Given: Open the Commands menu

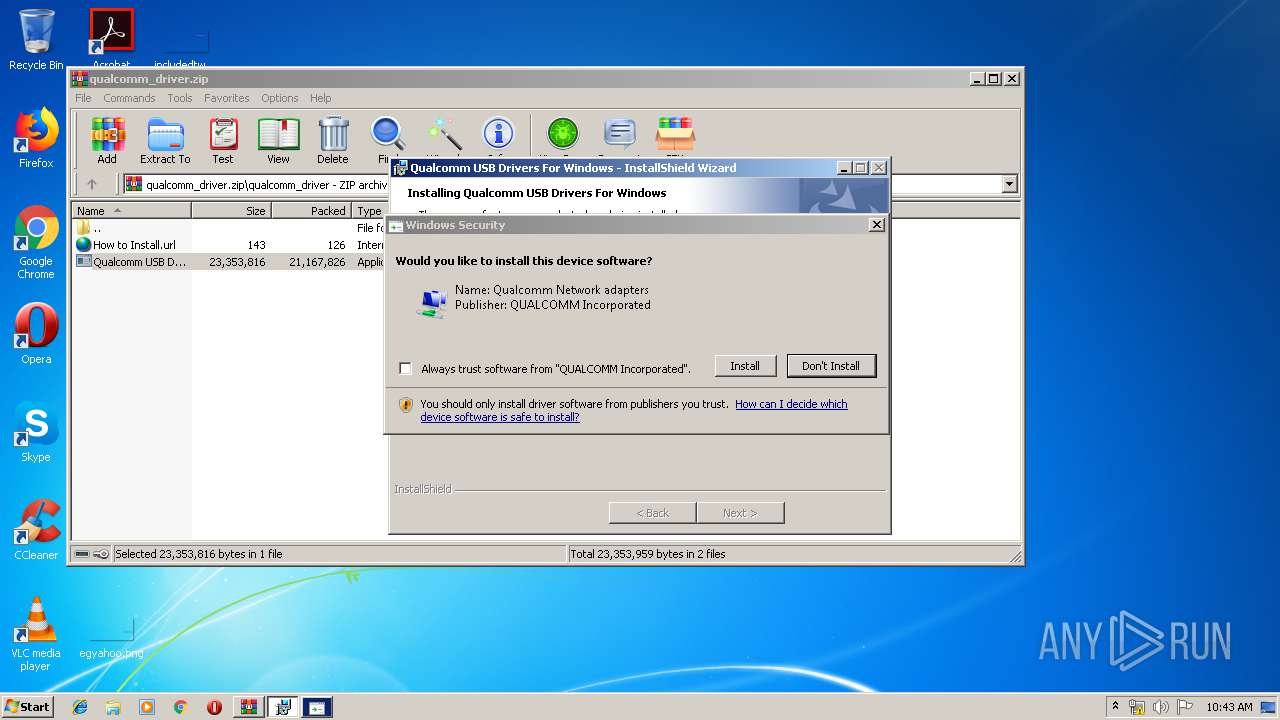Looking at the screenshot, I should click(129, 98).
